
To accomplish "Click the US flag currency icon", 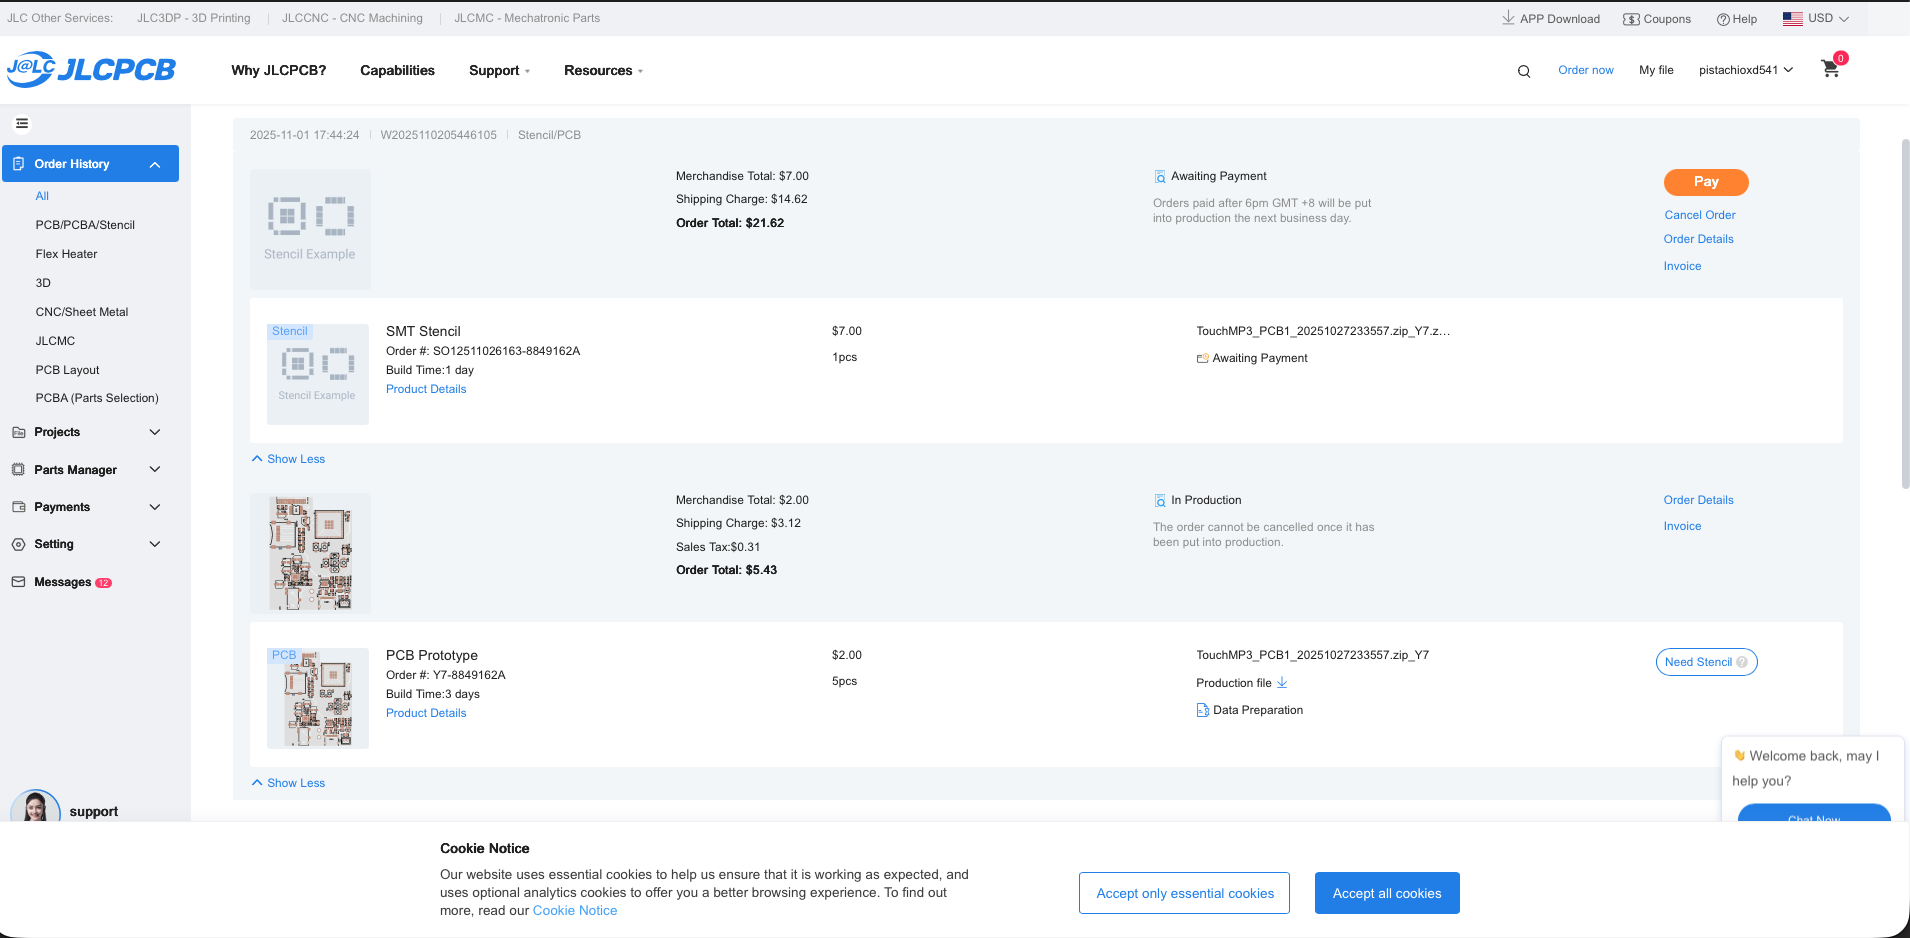I will pos(1793,18).
